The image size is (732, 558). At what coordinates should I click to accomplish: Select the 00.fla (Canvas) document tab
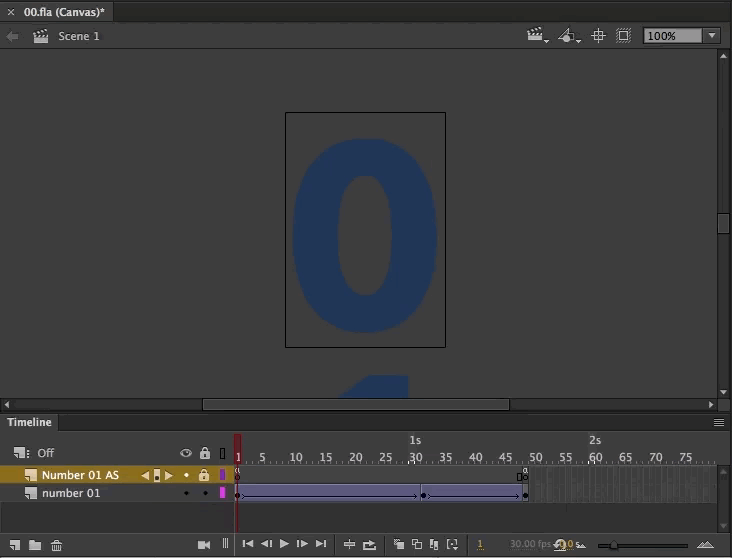point(64,12)
